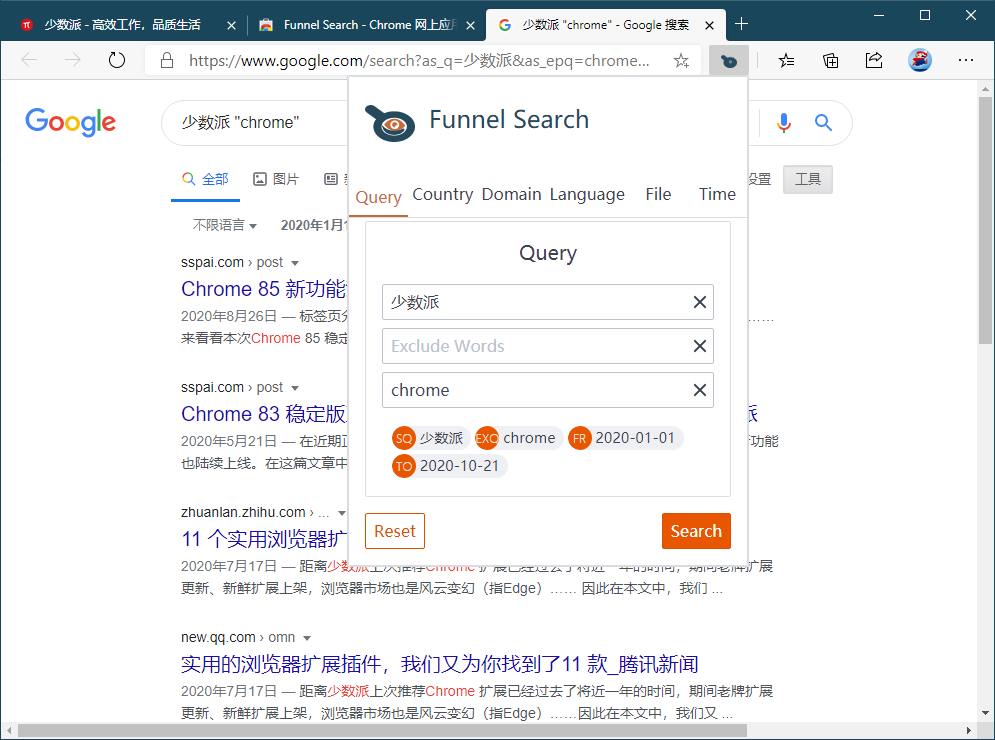This screenshot has width=995, height=740.
Task: Open the 2020年1月 date range dropdown
Action: click(313, 225)
